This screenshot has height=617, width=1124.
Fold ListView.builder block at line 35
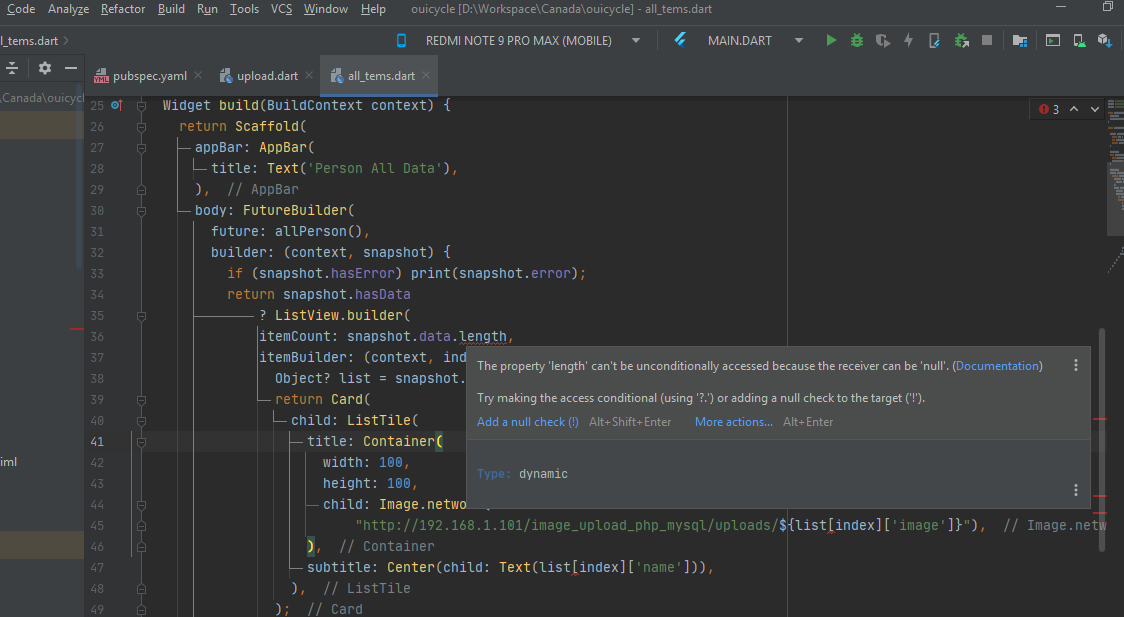pyautogui.click(x=141, y=316)
